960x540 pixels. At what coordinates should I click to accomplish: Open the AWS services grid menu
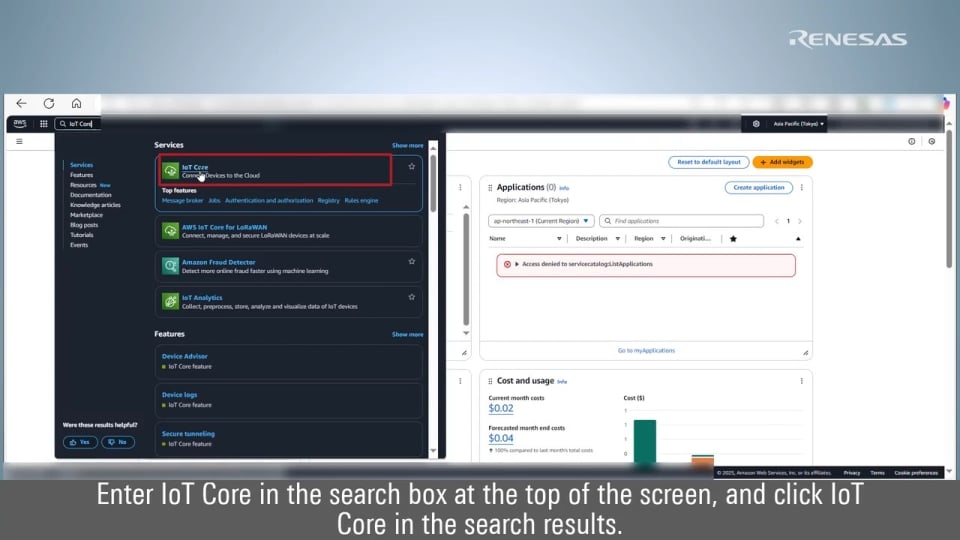click(x=43, y=124)
